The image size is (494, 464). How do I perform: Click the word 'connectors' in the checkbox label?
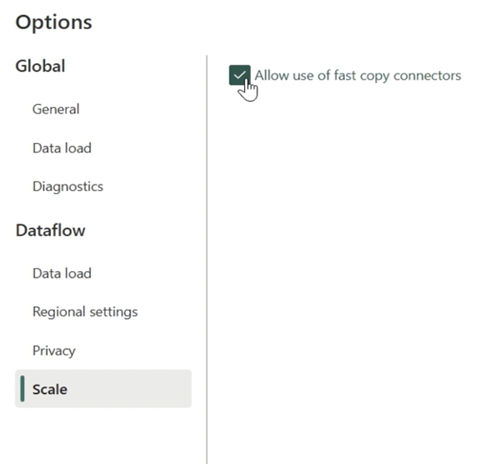pyautogui.click(x=427, y=76)
